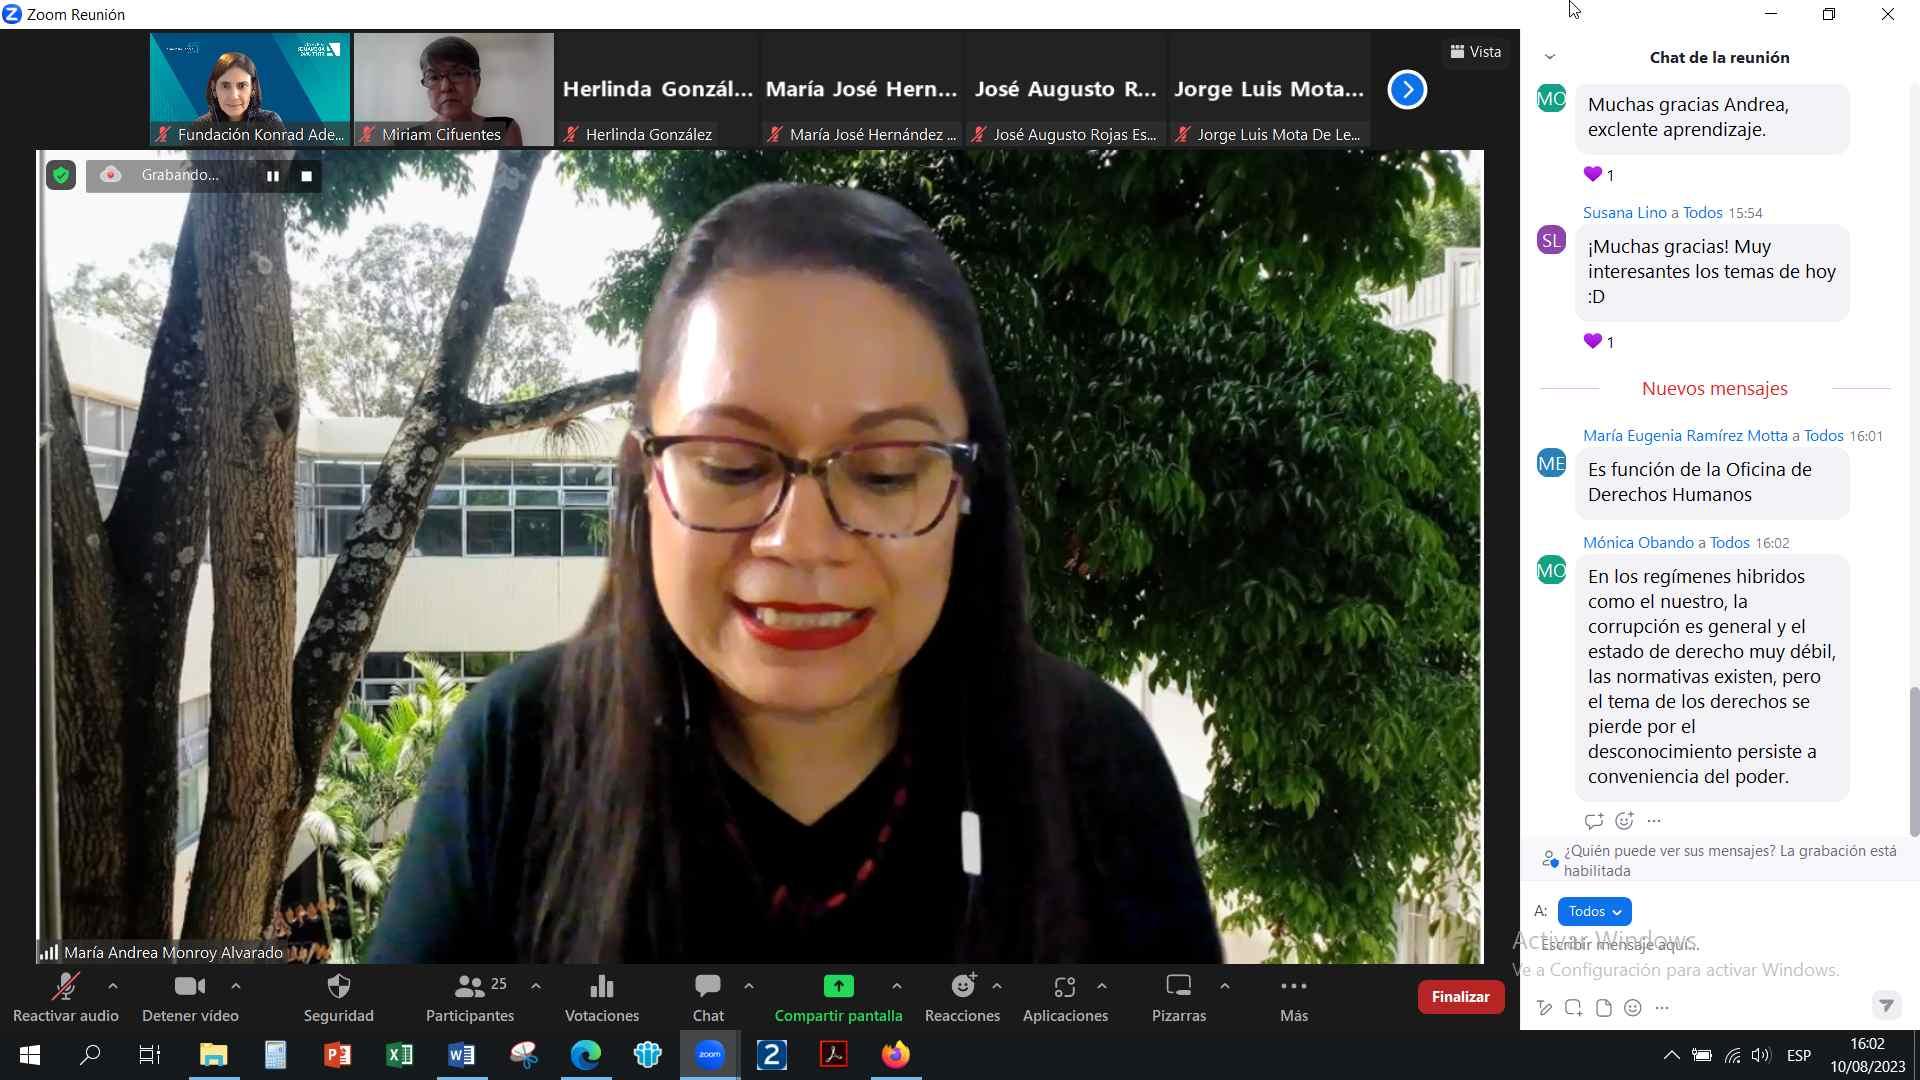
Task: Click green Compartir pantalla icon
Action: tap(838, 987)
